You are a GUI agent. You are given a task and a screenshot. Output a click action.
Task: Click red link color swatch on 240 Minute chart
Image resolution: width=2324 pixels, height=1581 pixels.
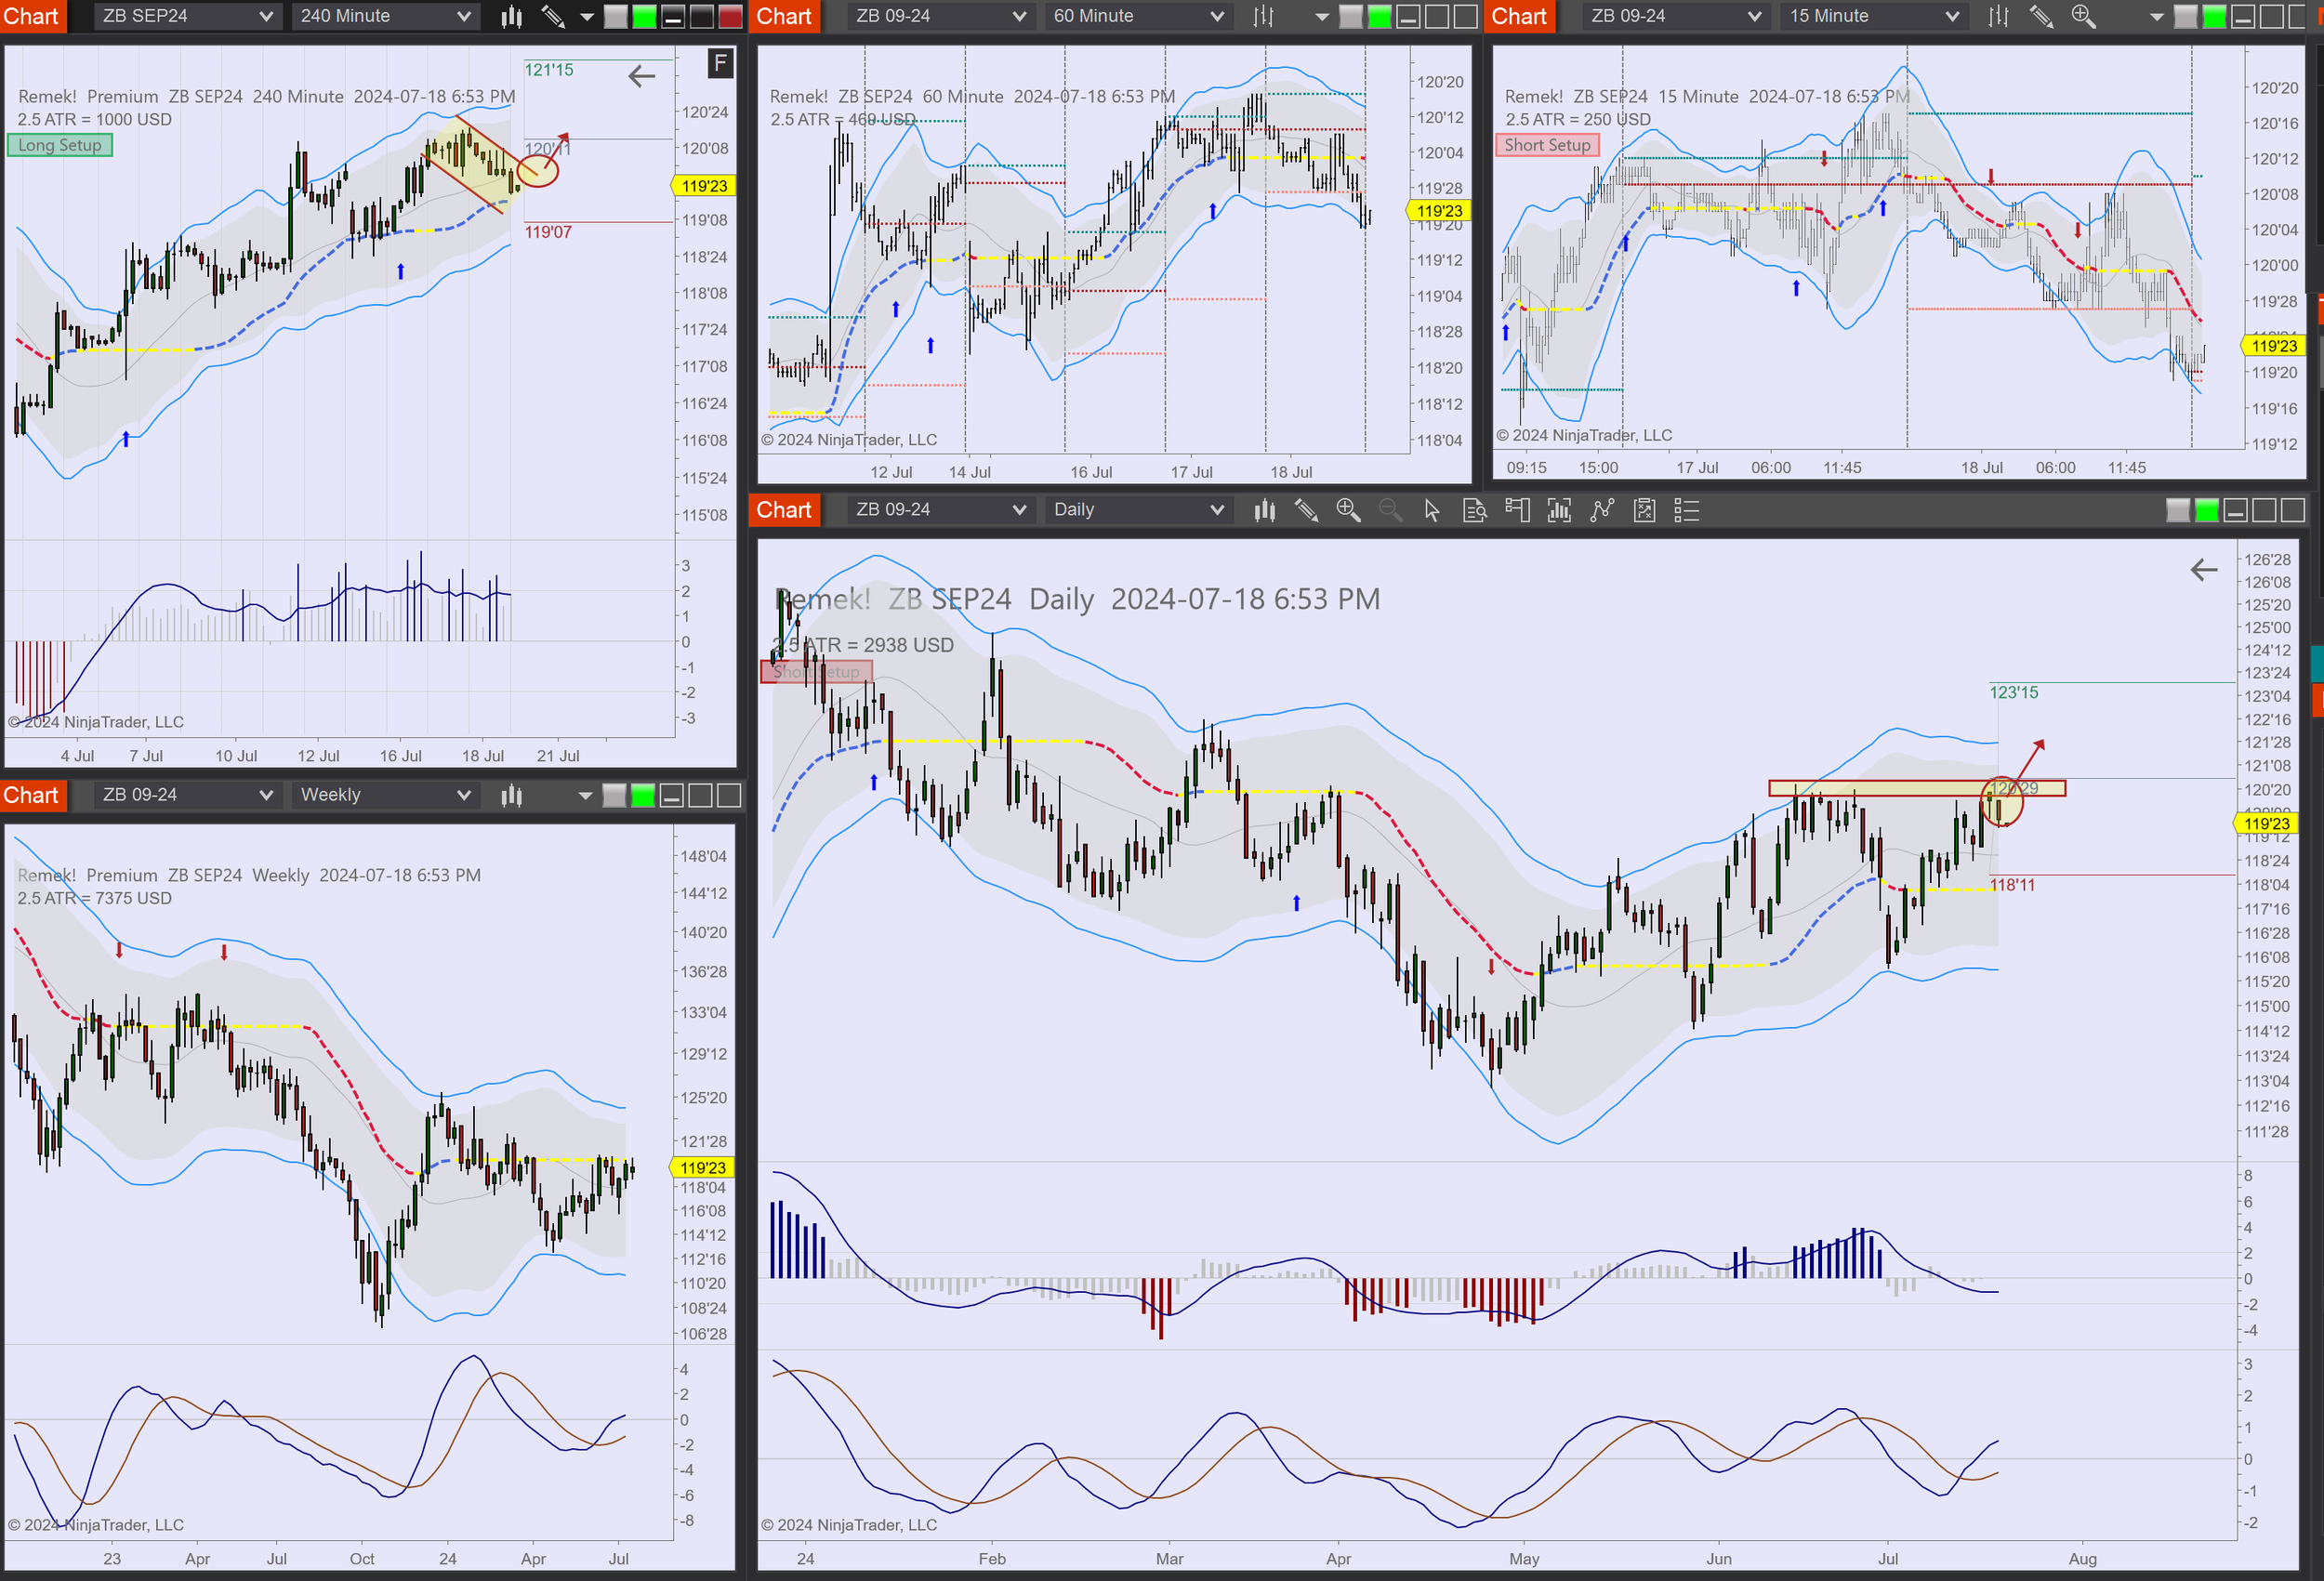click(x=731, y=16)
